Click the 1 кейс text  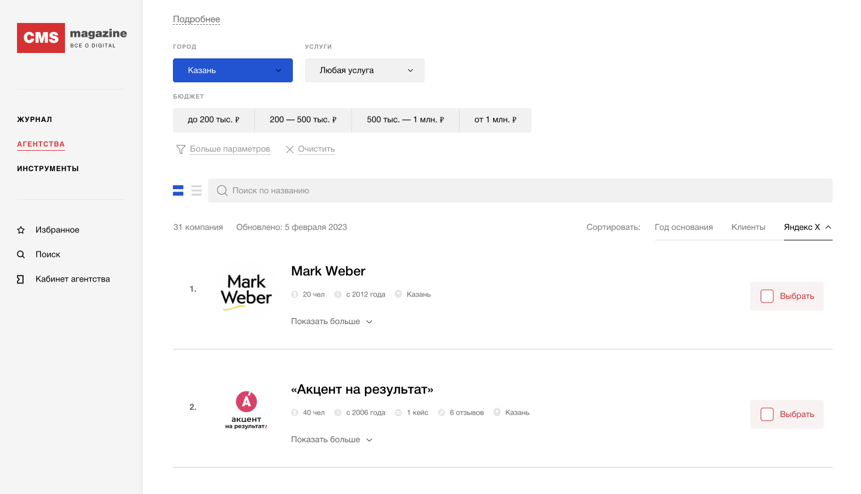[417, 413]
